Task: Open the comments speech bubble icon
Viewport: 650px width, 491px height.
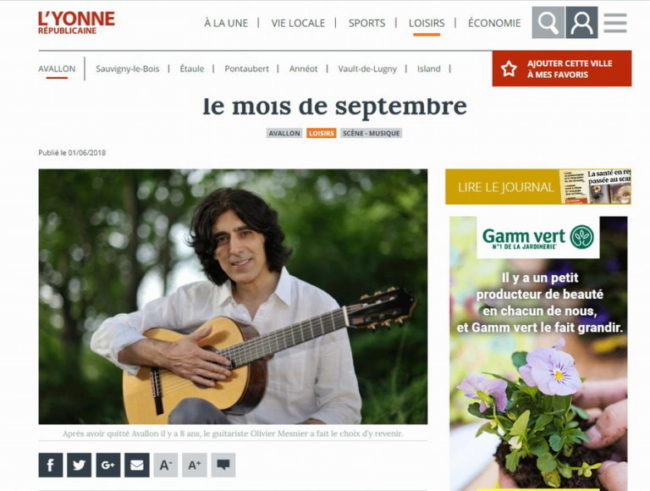Action: tap(223, 465)
